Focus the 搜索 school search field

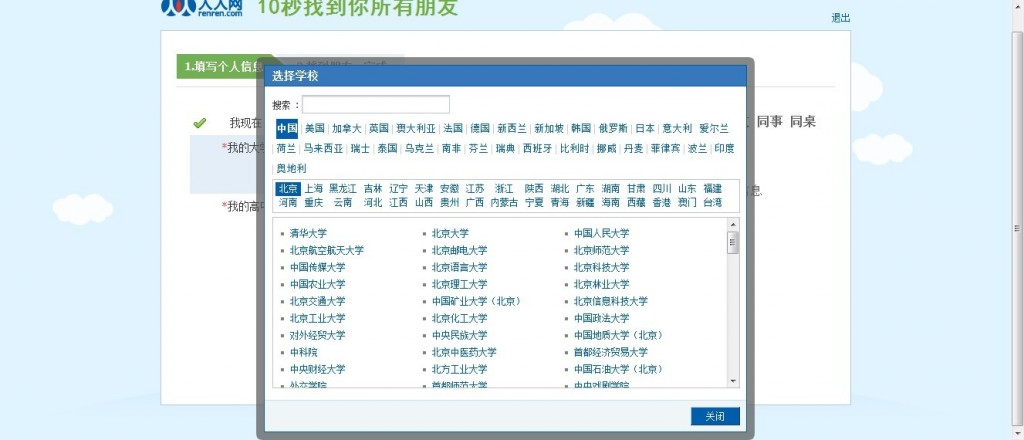coord(376,104)
